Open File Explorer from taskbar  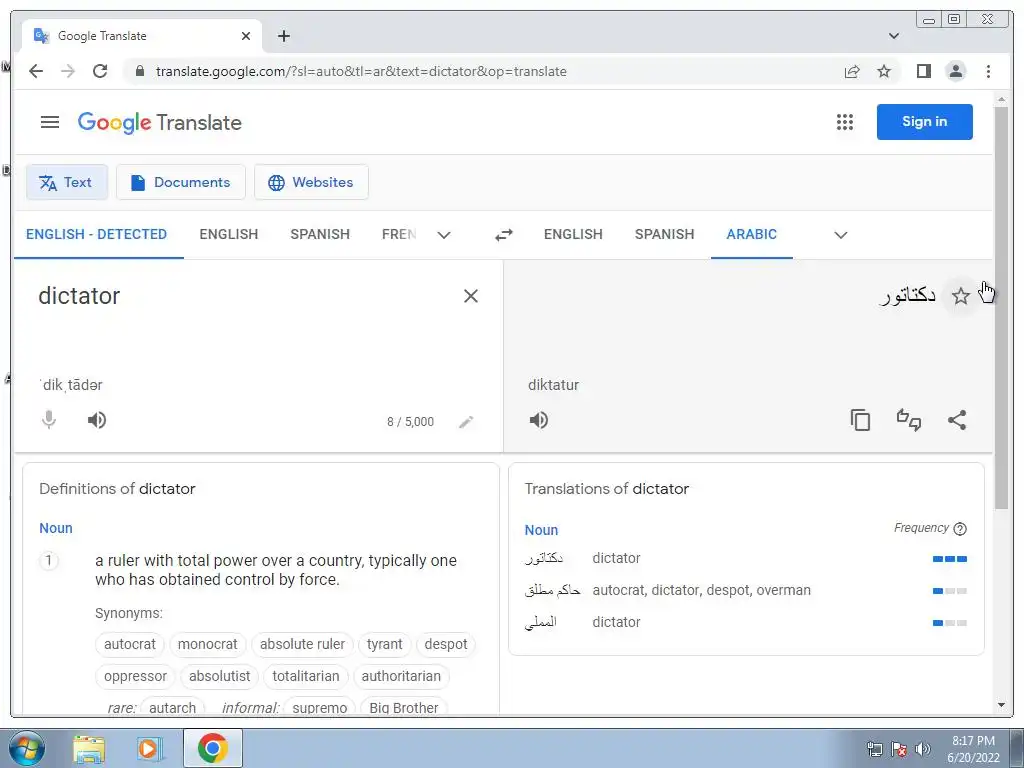[89, 748]
